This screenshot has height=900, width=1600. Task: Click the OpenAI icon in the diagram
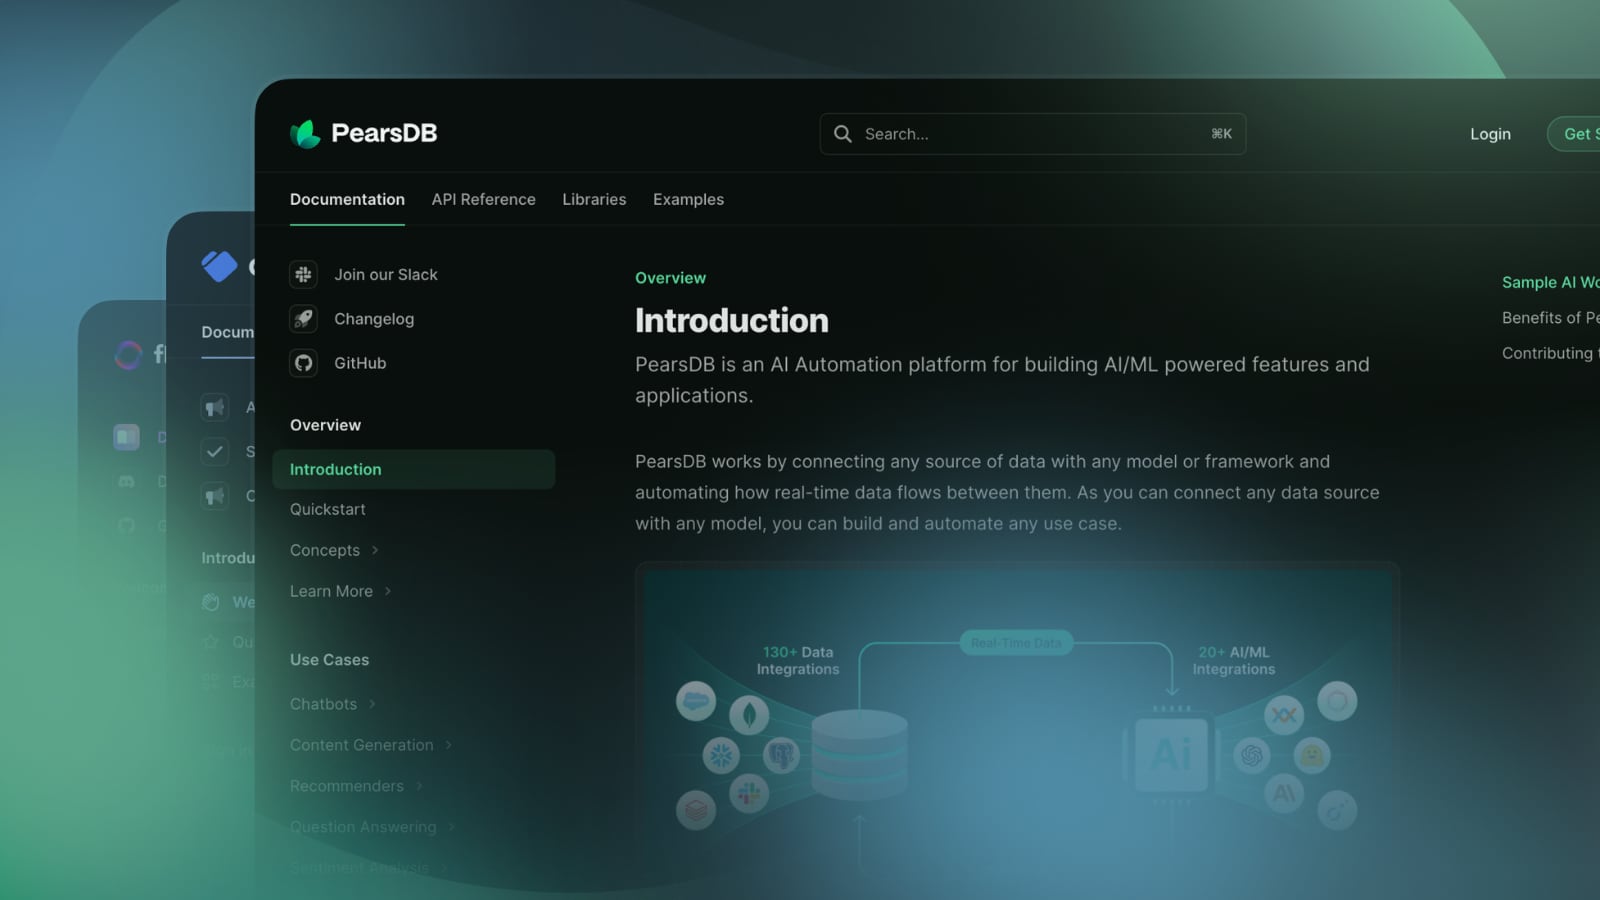click(x=1252, y=755)
